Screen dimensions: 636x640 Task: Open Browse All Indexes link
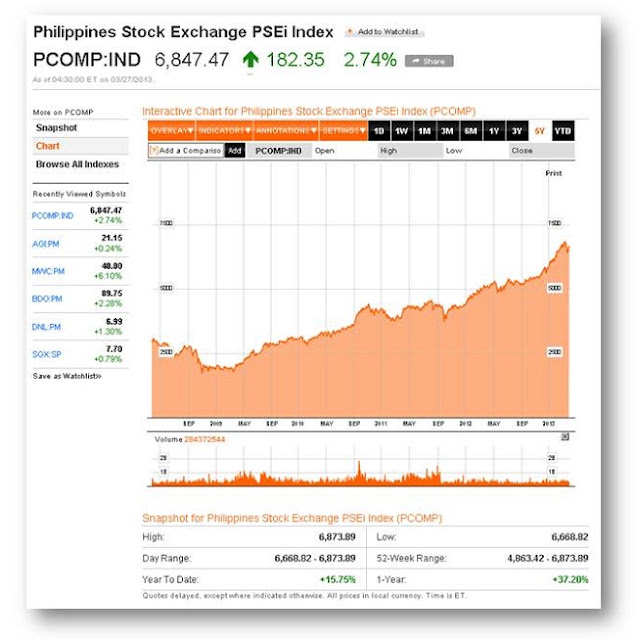tap(77, 164)
